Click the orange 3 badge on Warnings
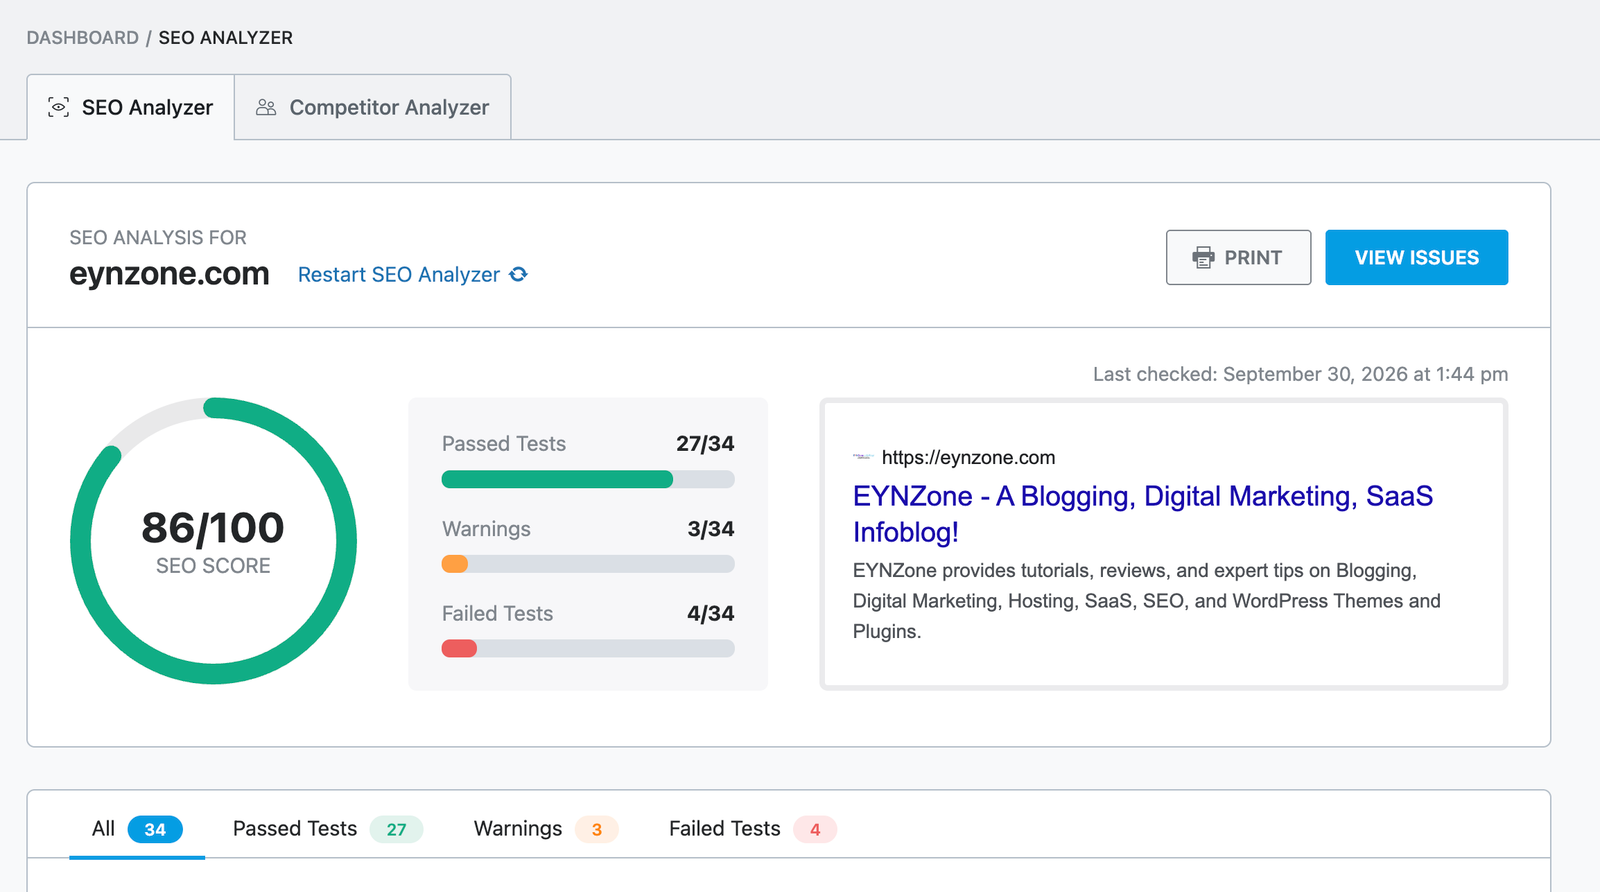Image resolution: width=1600 pixels, height=892 pixels. 597,829
